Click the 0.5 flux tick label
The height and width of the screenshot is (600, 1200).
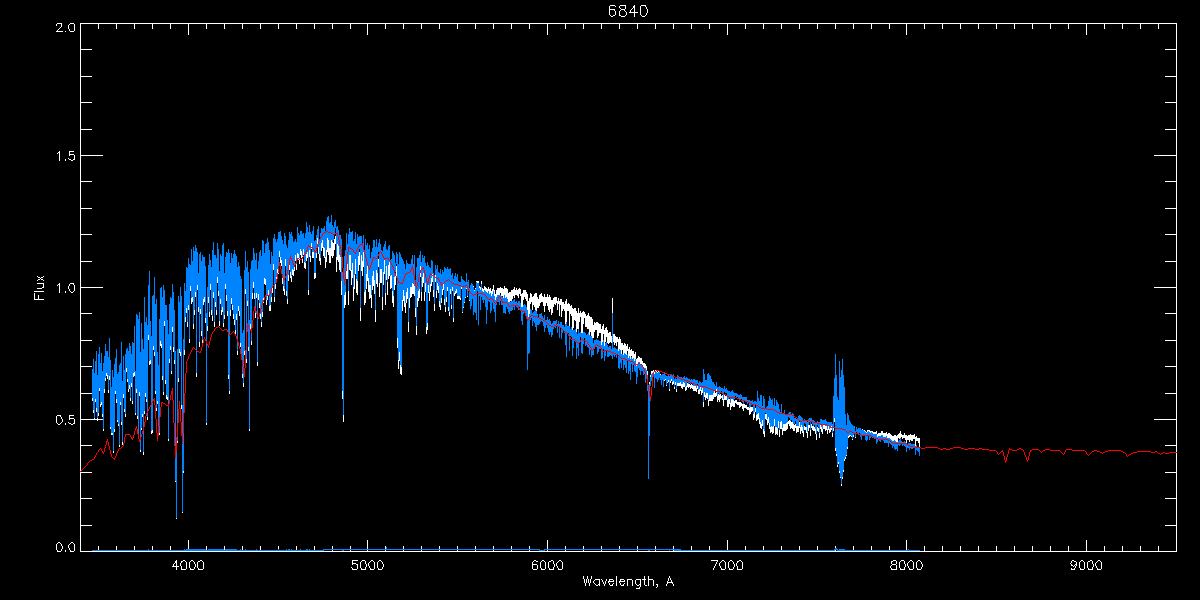point(66,419)
